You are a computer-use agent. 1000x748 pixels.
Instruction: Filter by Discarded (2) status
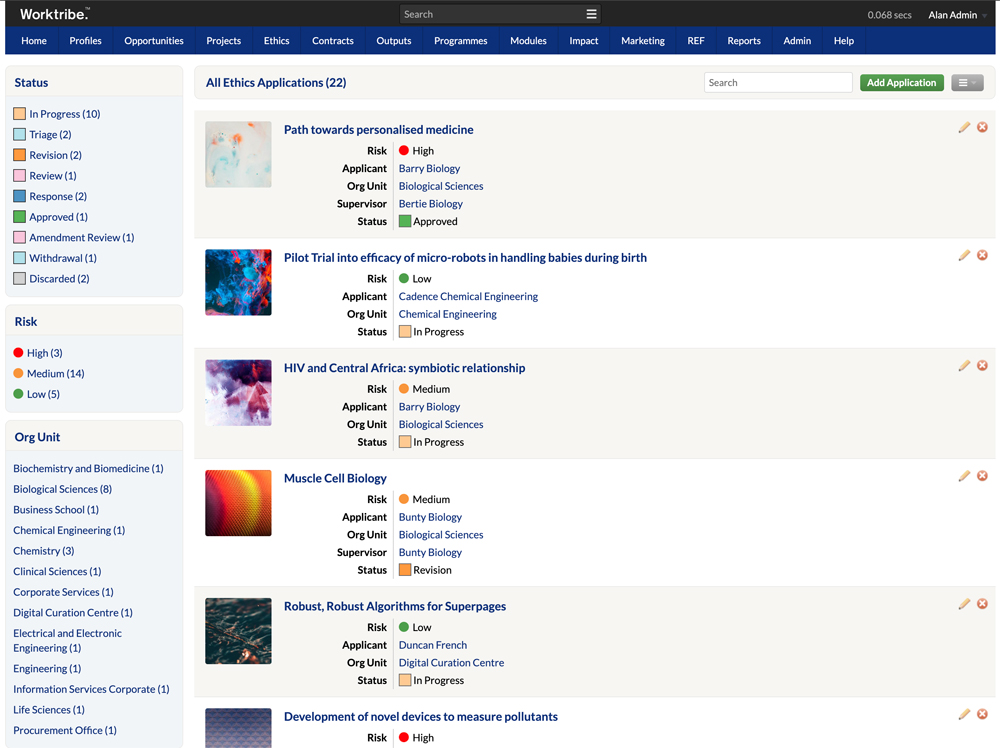coord(59,279)
